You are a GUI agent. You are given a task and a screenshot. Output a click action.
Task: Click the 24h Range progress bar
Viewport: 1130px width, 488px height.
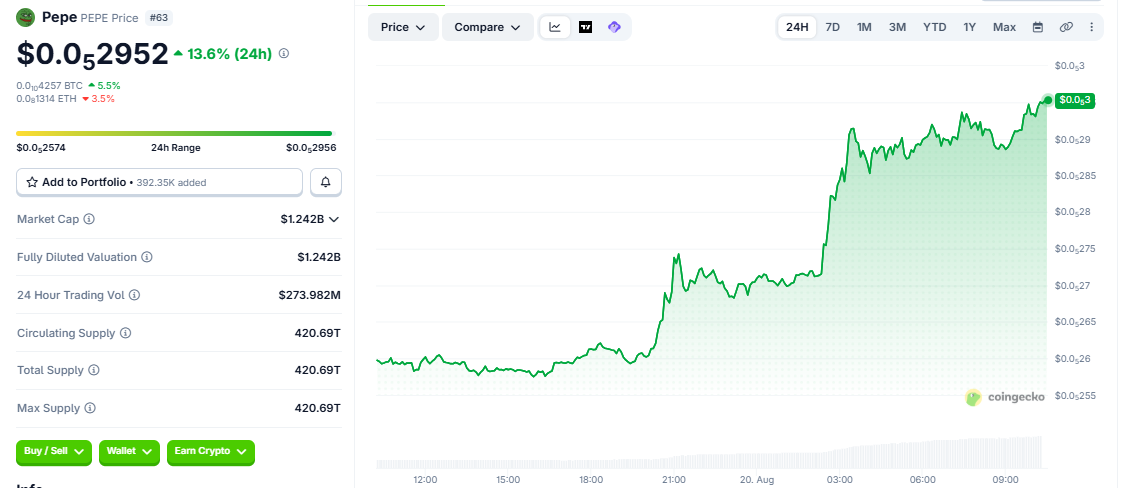coord(176,133)
